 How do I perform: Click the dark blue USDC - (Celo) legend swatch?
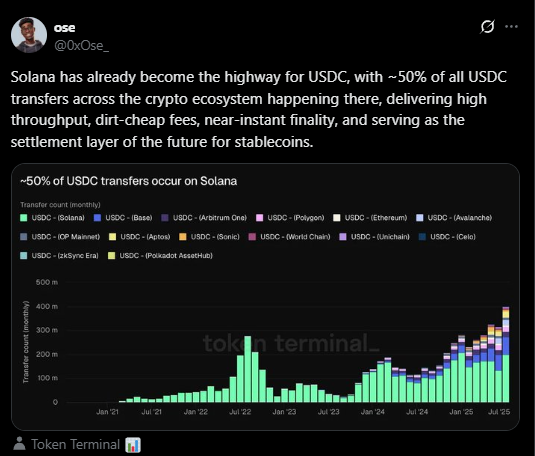pos(422,237)
